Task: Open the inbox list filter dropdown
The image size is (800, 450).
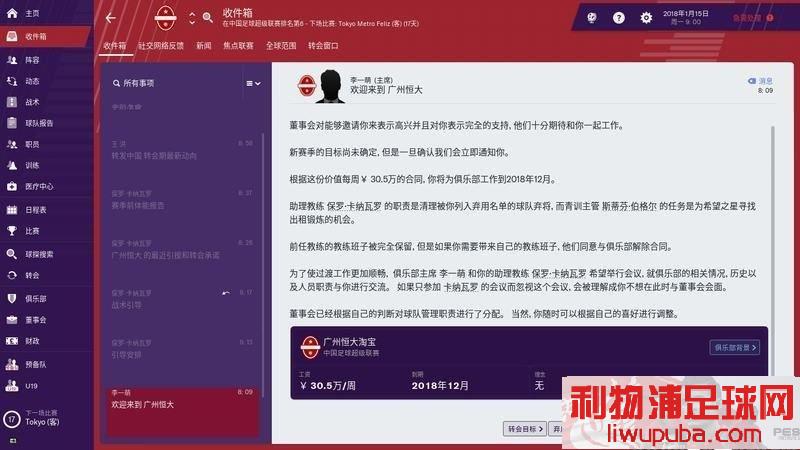Action: (x=253, y=83)
